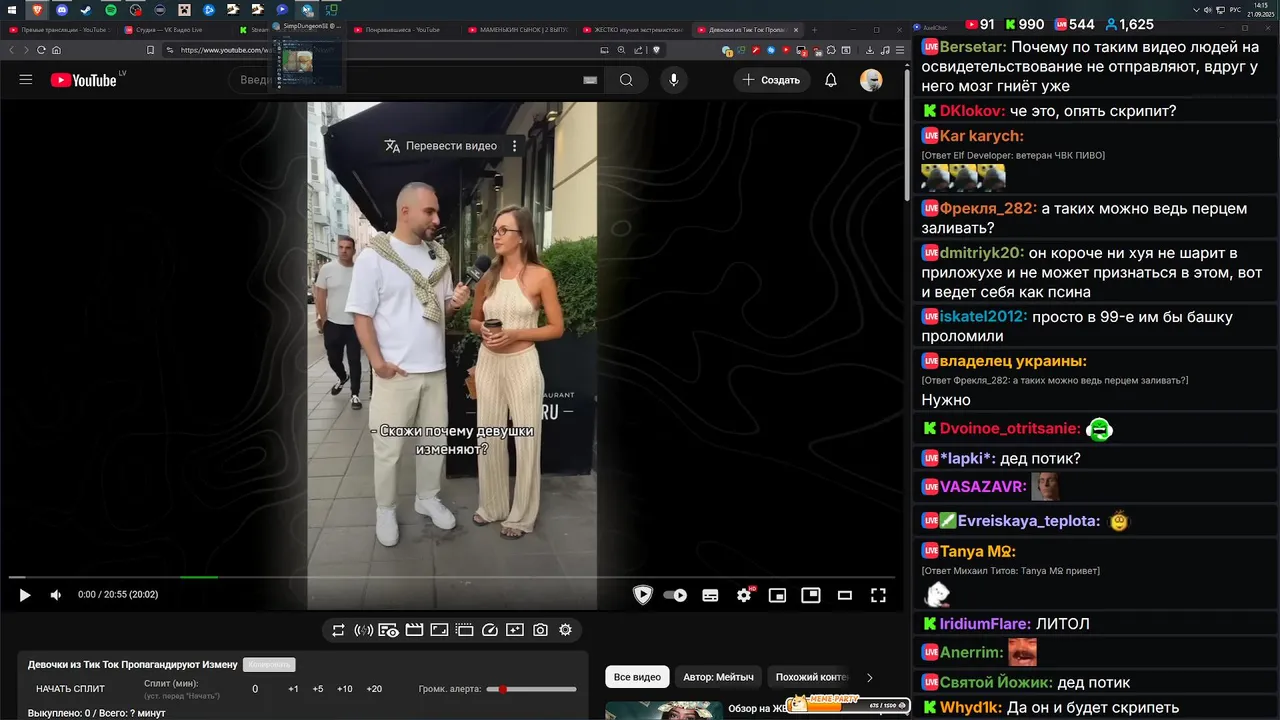Add +10 minutes to split
The image size is (1280, 720).
point(344,689)
